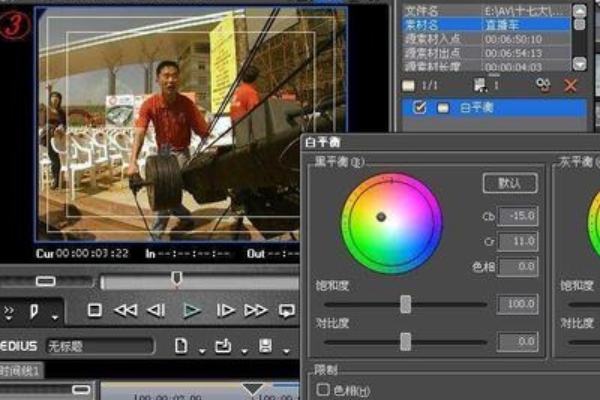Select the 文件名 info row
This screenshot has height=400, width=600.
pos(486,11)
